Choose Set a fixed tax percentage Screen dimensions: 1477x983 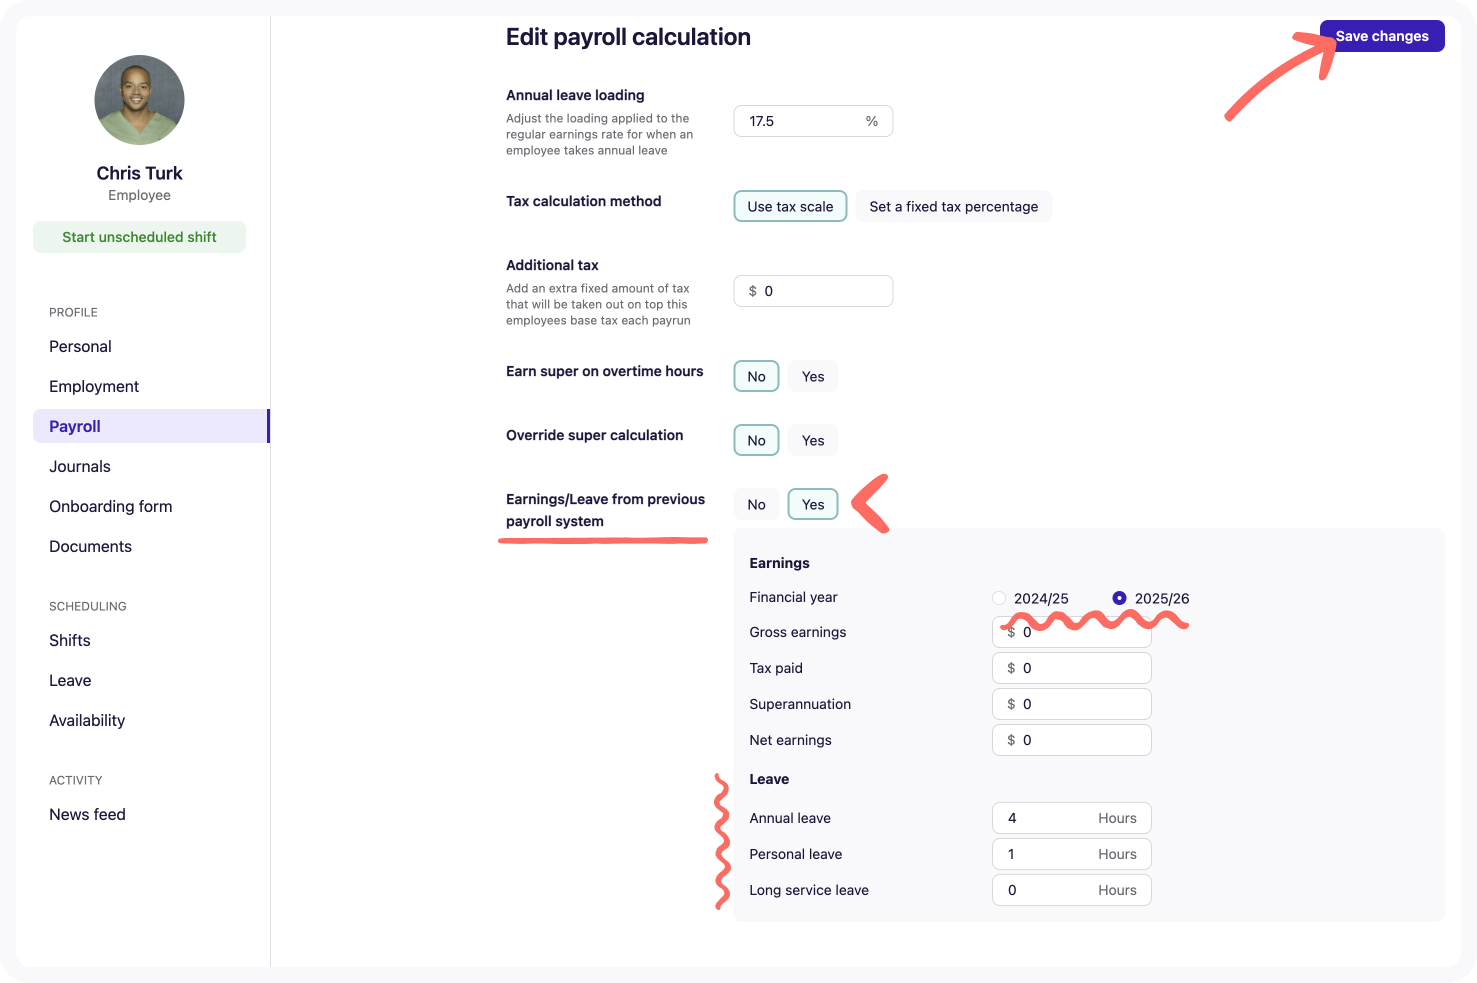point(953,207)
